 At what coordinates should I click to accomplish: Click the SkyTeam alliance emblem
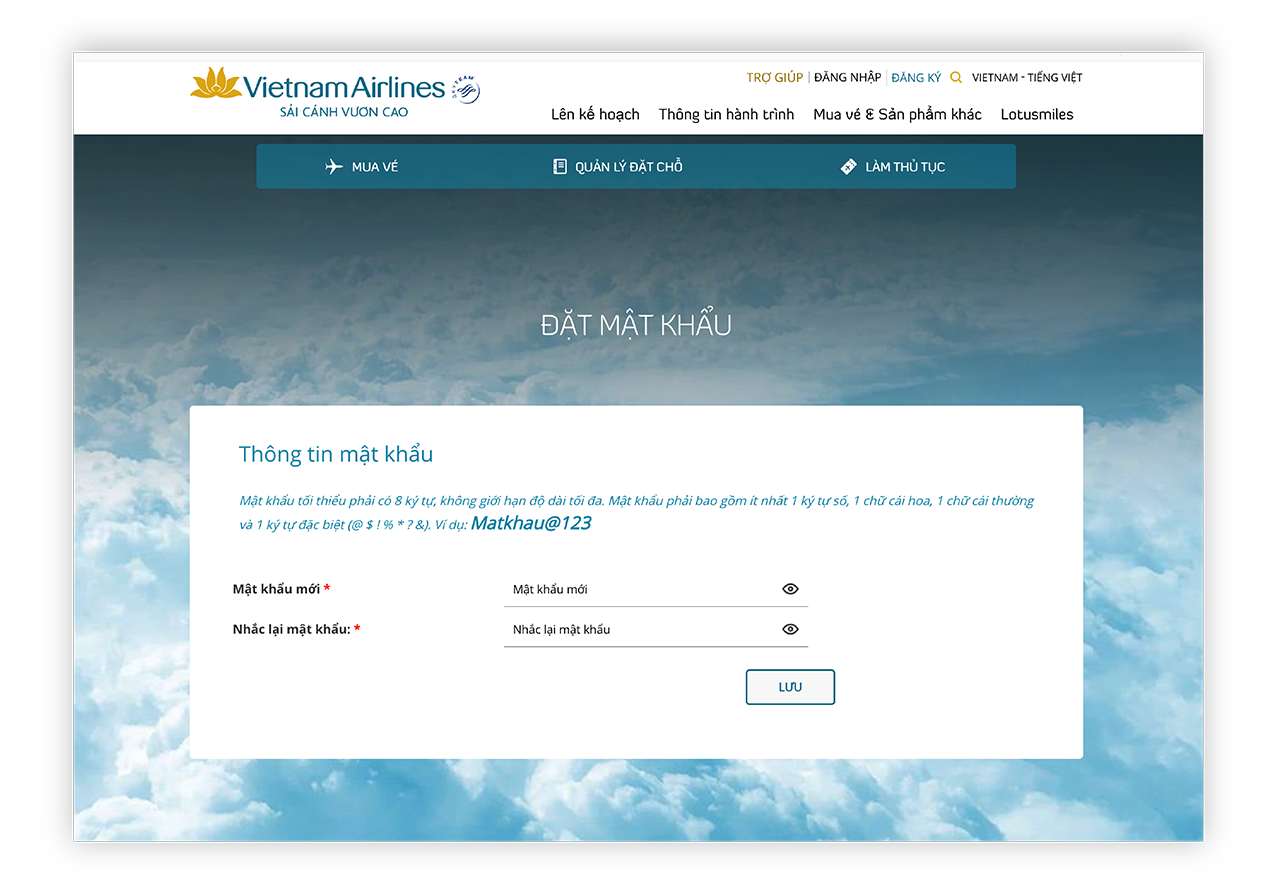tap(466, 89)
